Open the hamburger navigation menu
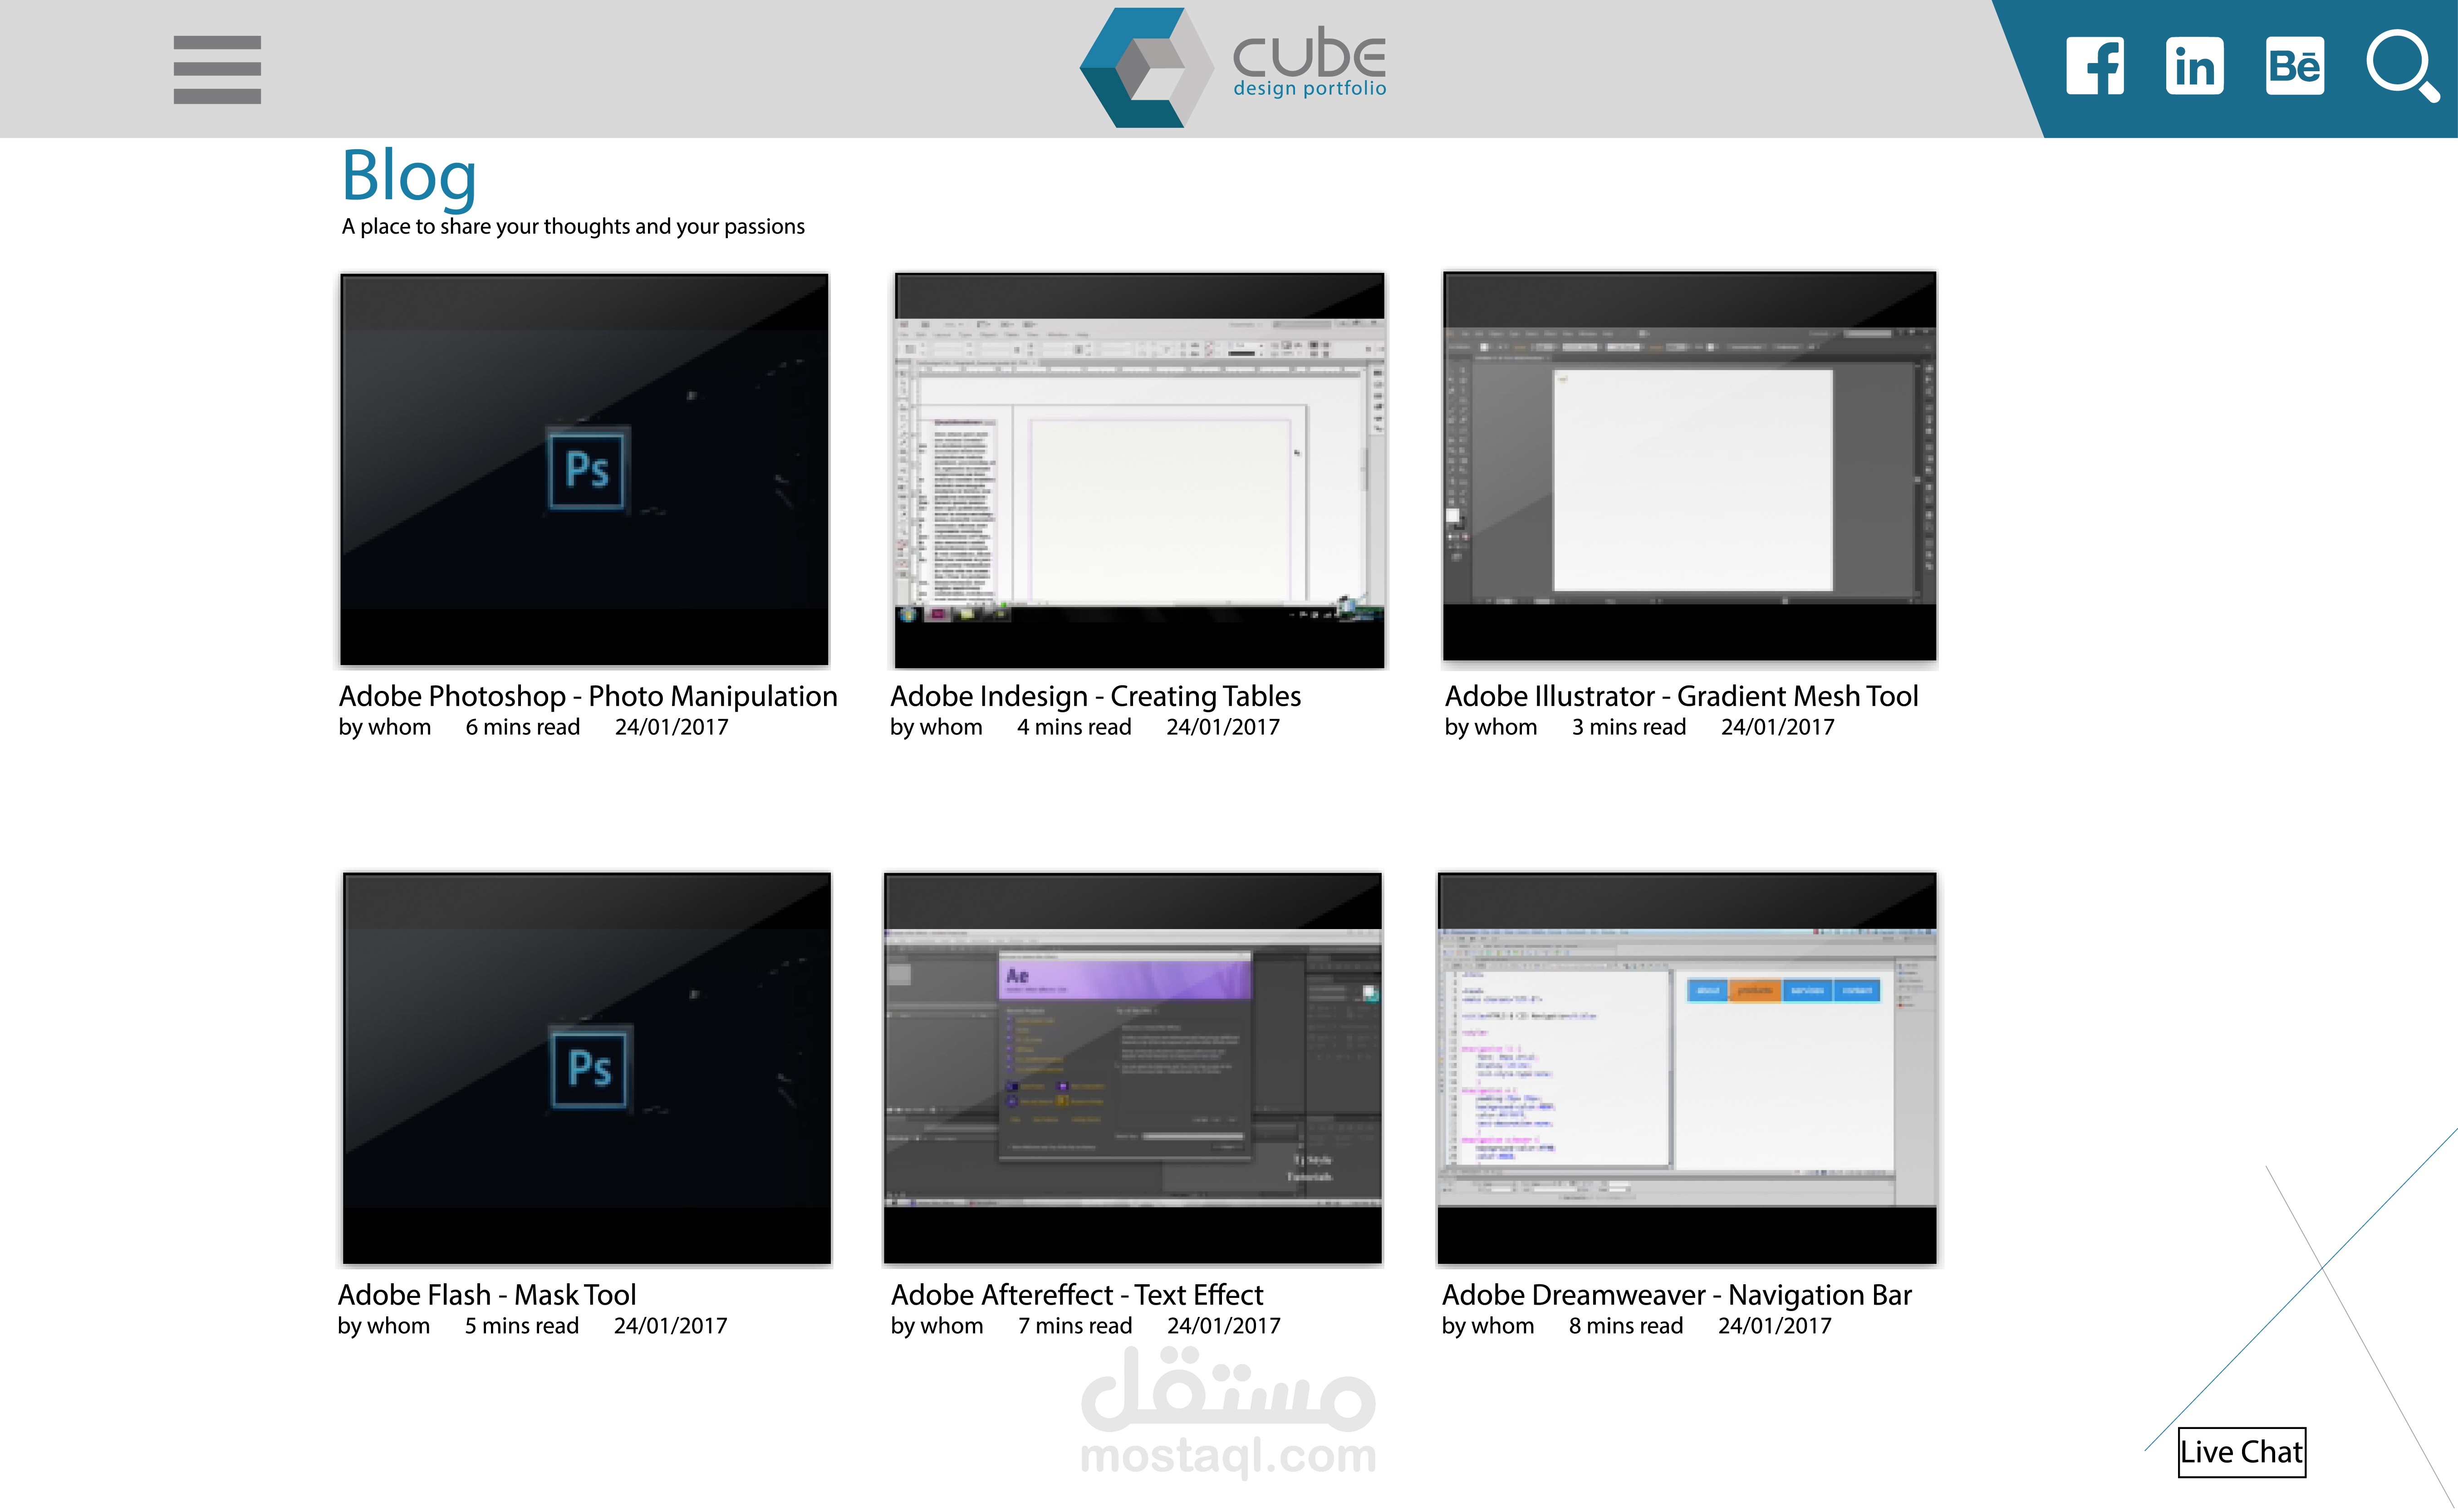 (x=217, y=69)
